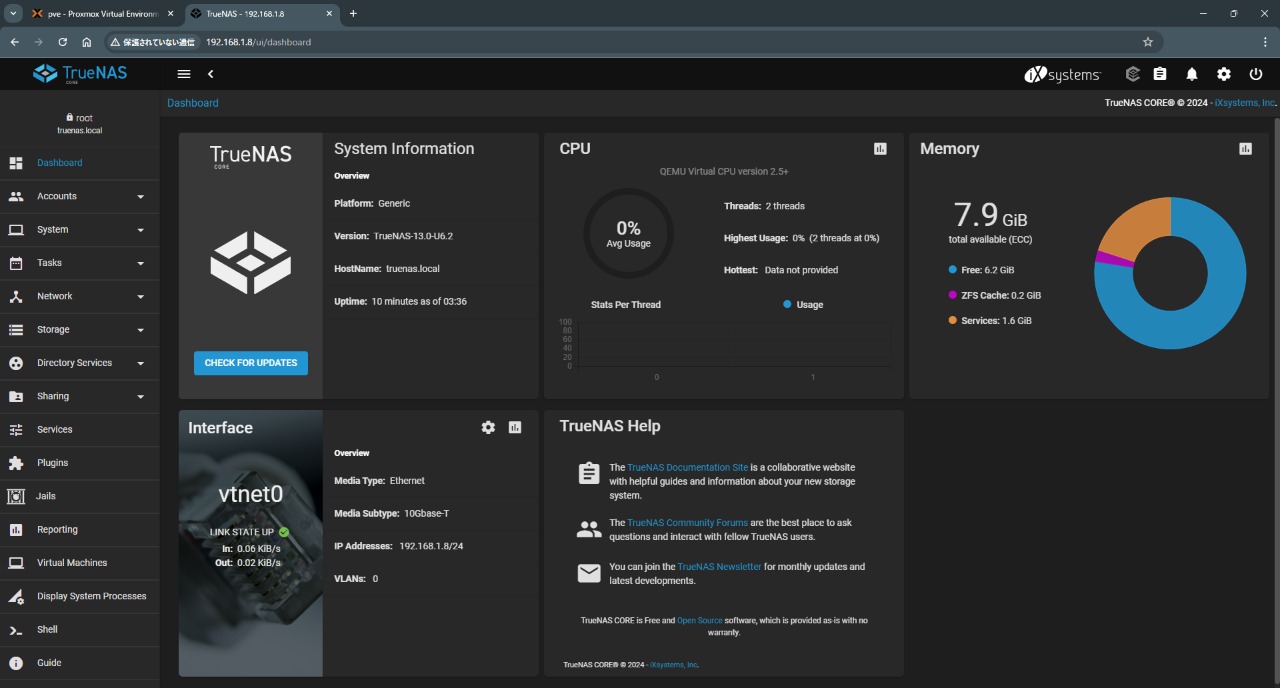Bookmark page with the star icon
The image size is (1280, 688).
[1148, 42]
